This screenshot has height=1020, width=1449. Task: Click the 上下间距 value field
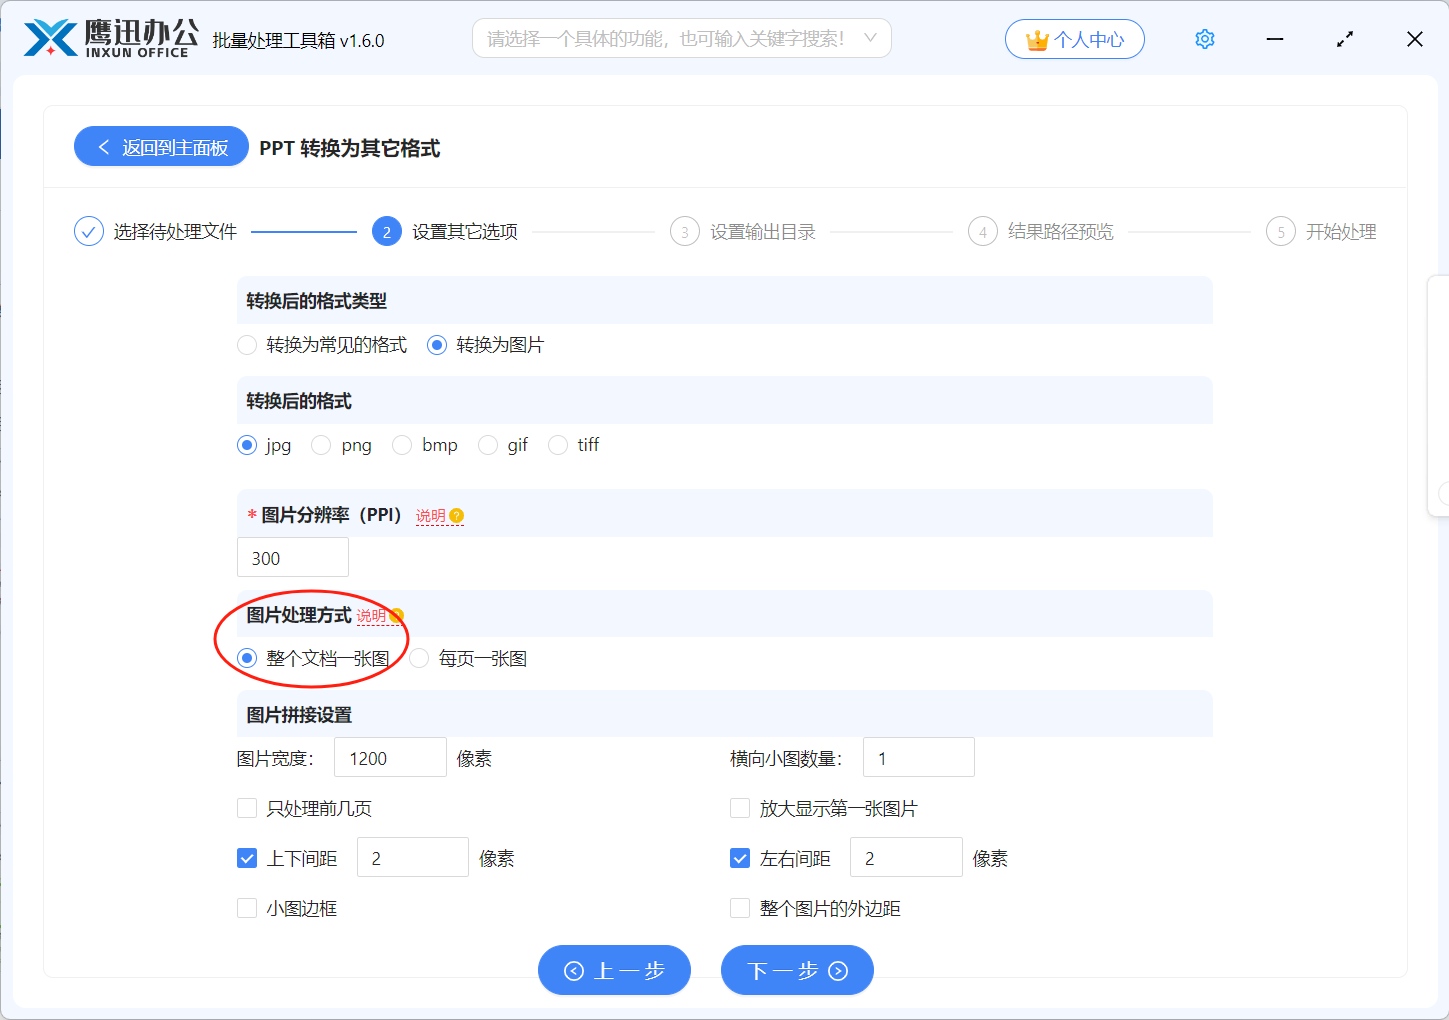pos(413,857)
